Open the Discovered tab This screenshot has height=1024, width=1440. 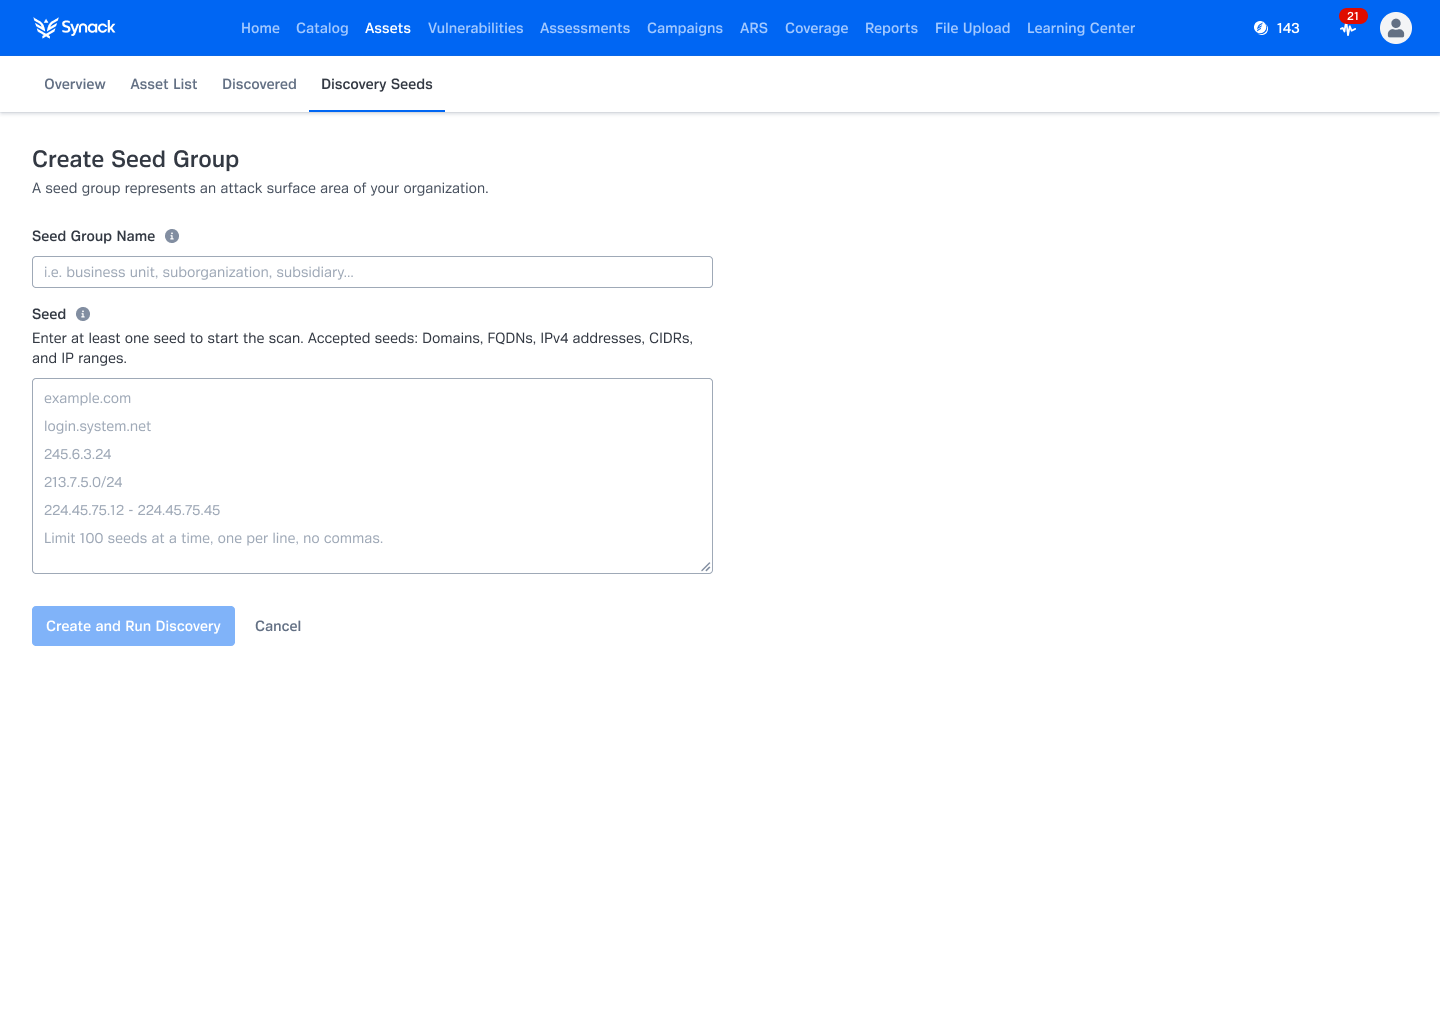tap(259, 84)
